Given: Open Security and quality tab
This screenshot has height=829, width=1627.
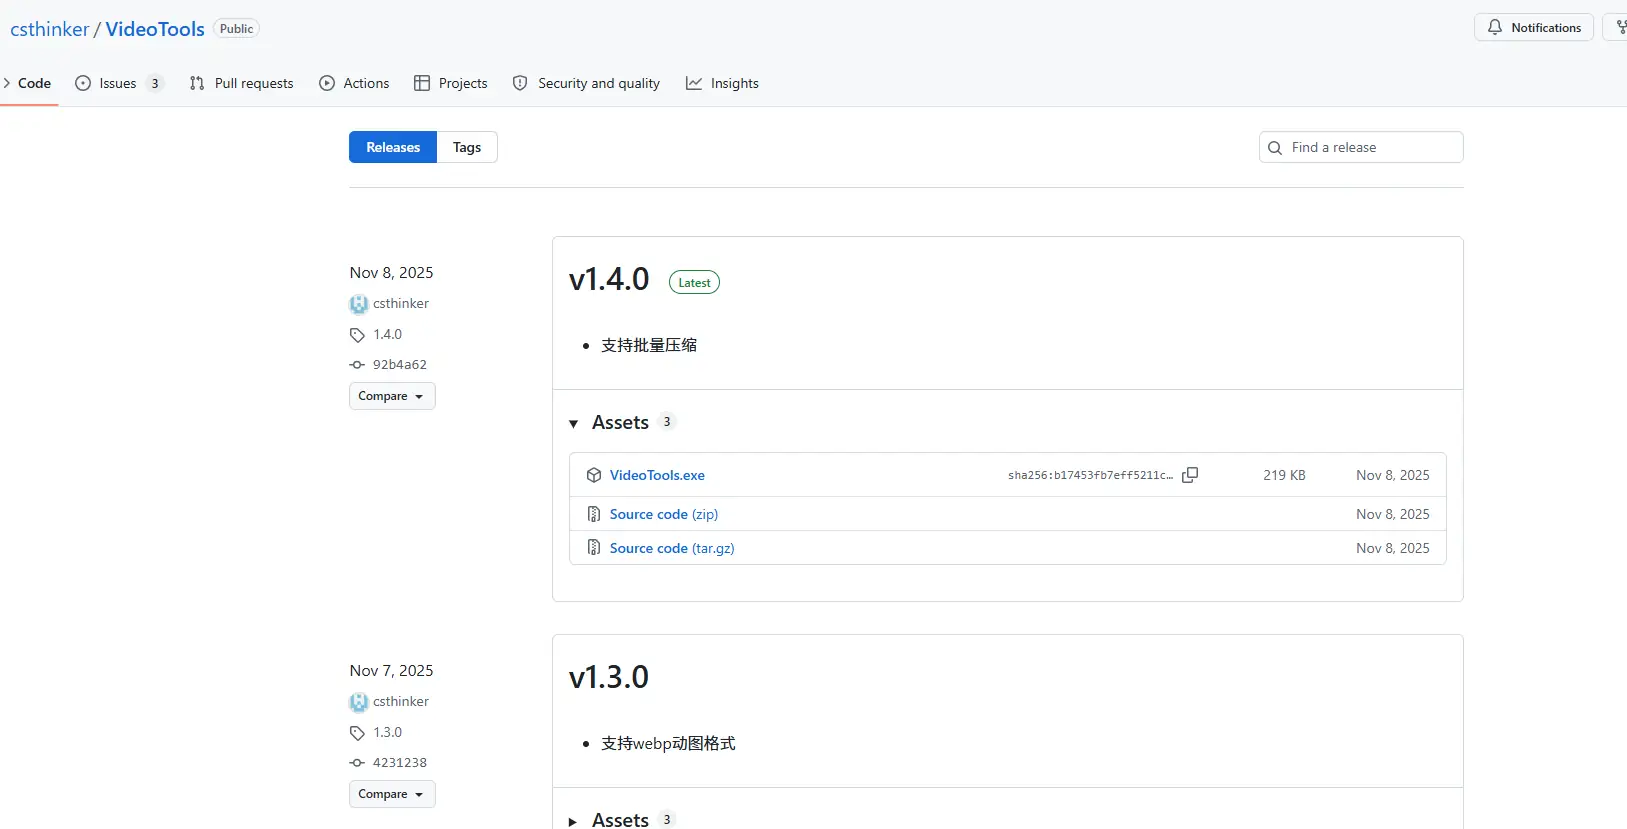Looking at the screenshot, I should 586,83.
